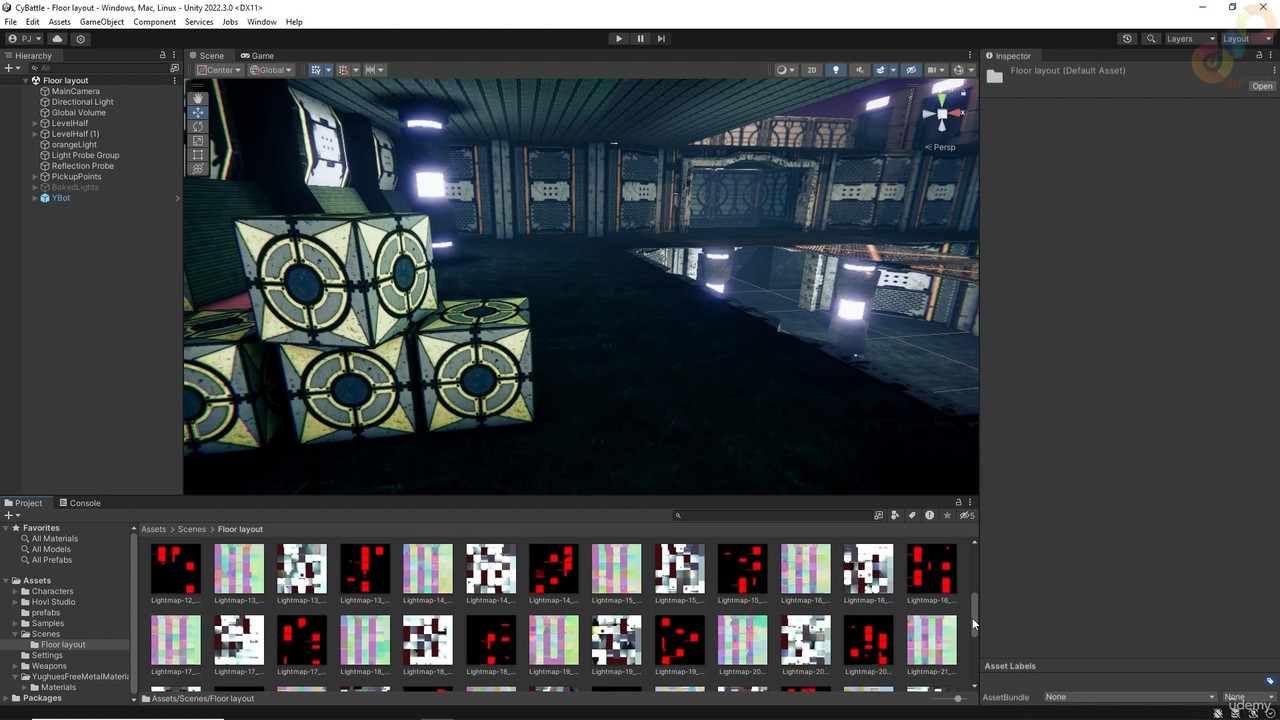The width and height of the screenshot is (1280, 720).
Task: Save search with favorite star icon
Action: (947, 515)
